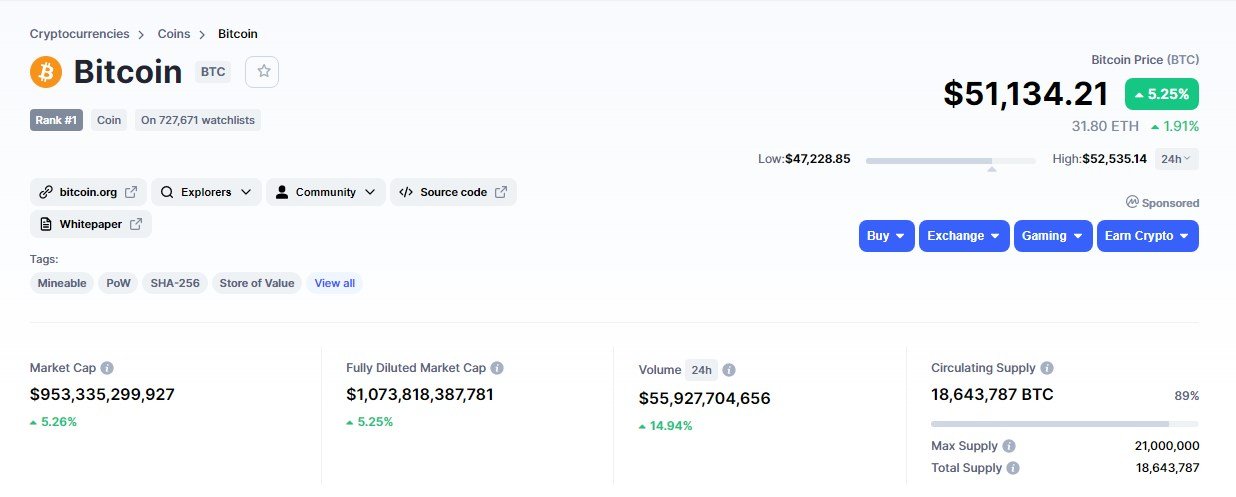Click the info icon beside Fully Diluted Market Cap

tap(497, 368)
